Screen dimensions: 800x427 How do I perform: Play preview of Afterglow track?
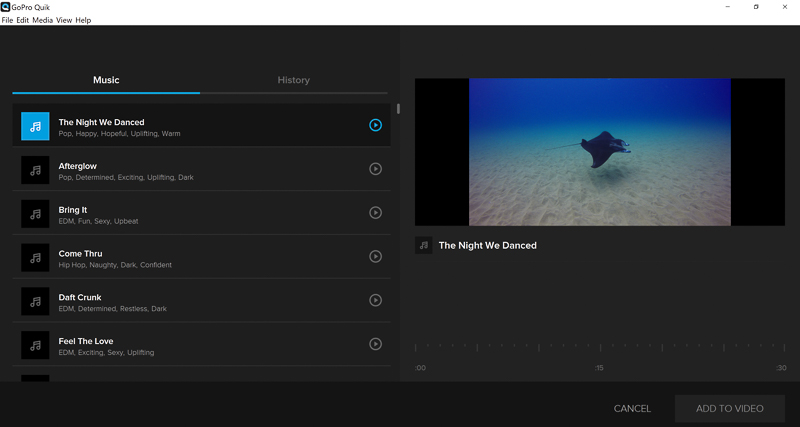click(375, 169)
